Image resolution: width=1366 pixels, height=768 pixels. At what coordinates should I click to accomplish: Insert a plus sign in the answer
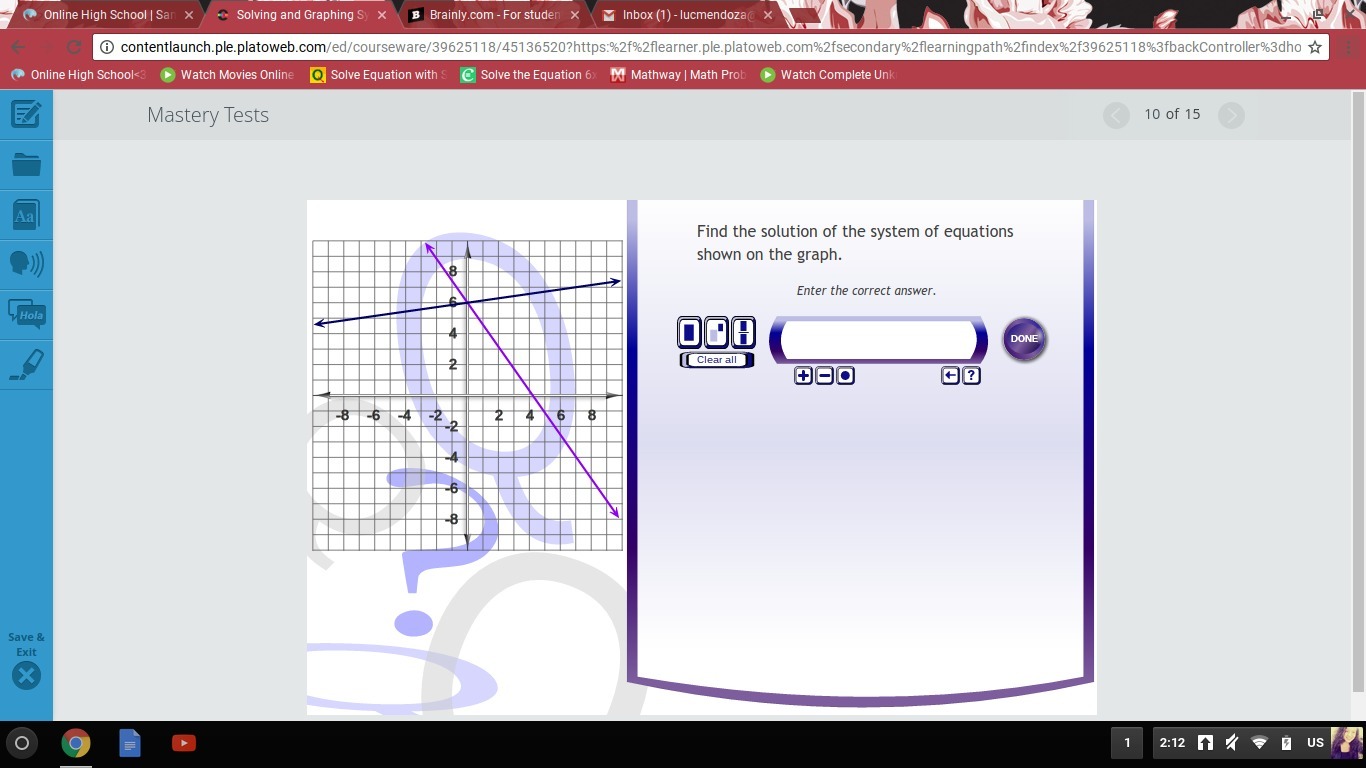coord(803,376)
